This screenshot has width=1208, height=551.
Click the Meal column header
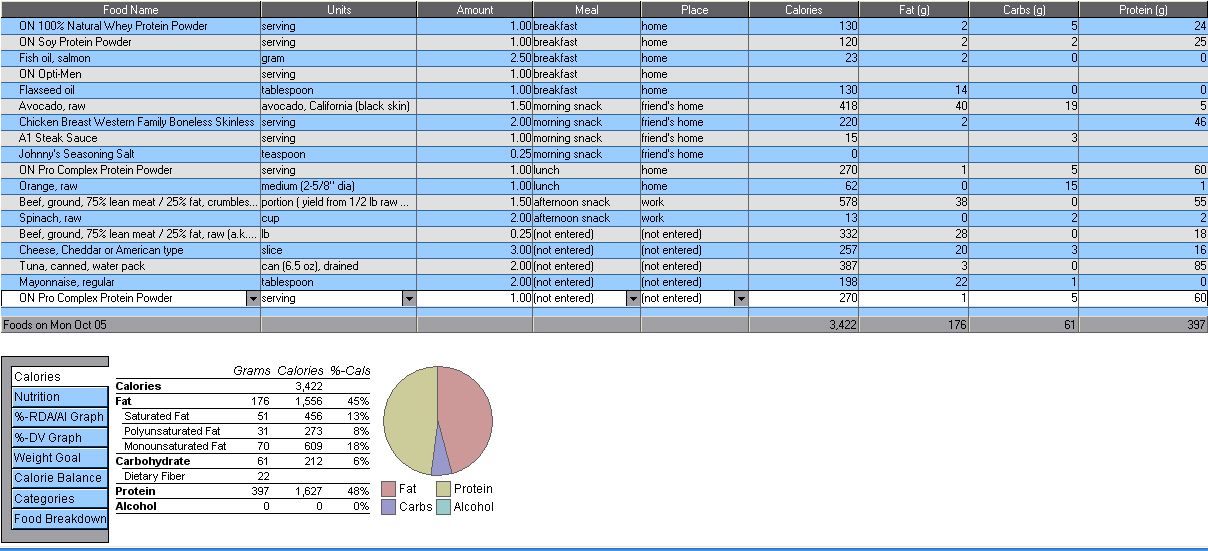tap(587, 10)
